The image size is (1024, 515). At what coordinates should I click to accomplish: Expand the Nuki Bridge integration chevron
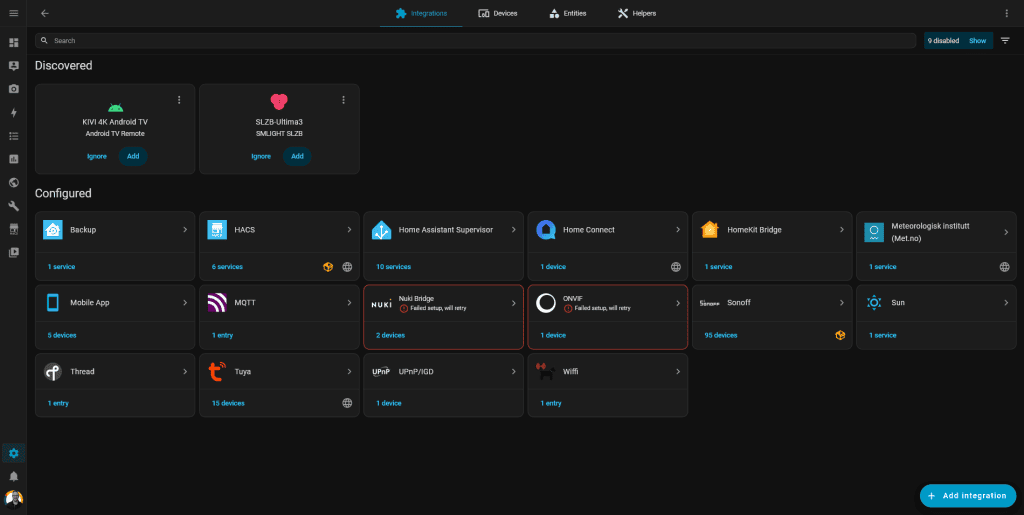point(514,303)
